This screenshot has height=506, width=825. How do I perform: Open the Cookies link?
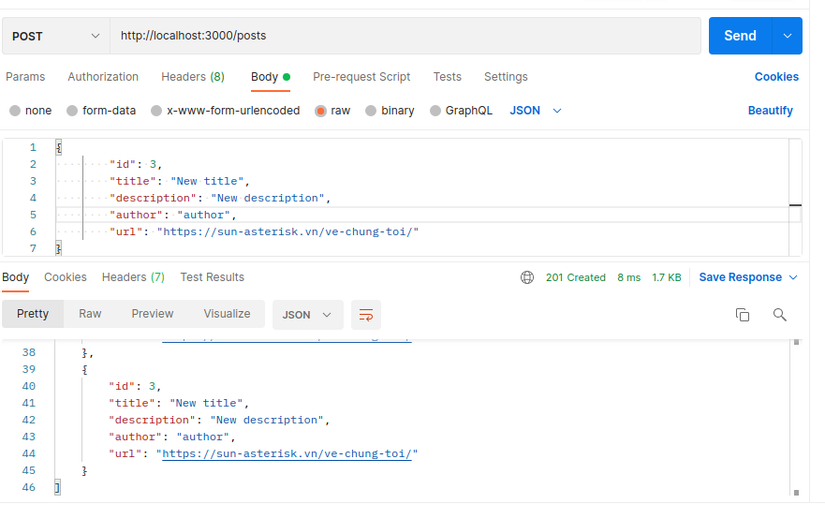coord(776,77)
